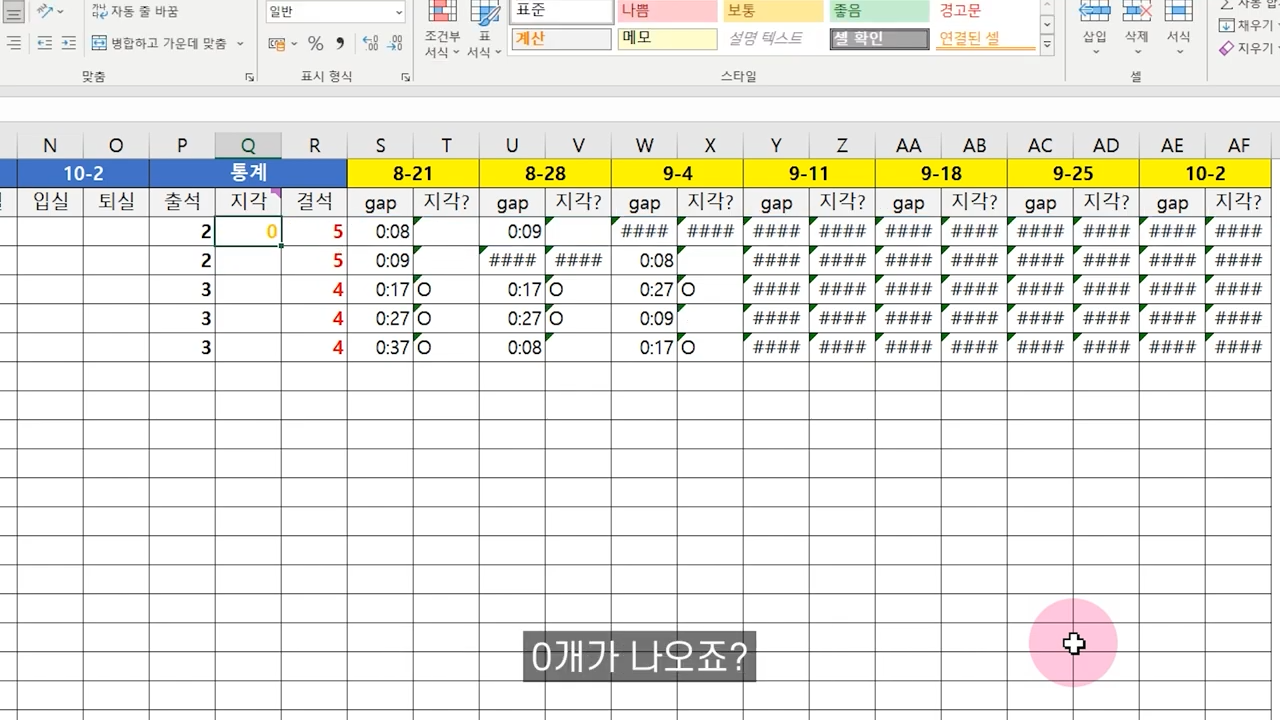Apply the 연결된 셀 style
1280x720 pixels.
click(985, 39)
